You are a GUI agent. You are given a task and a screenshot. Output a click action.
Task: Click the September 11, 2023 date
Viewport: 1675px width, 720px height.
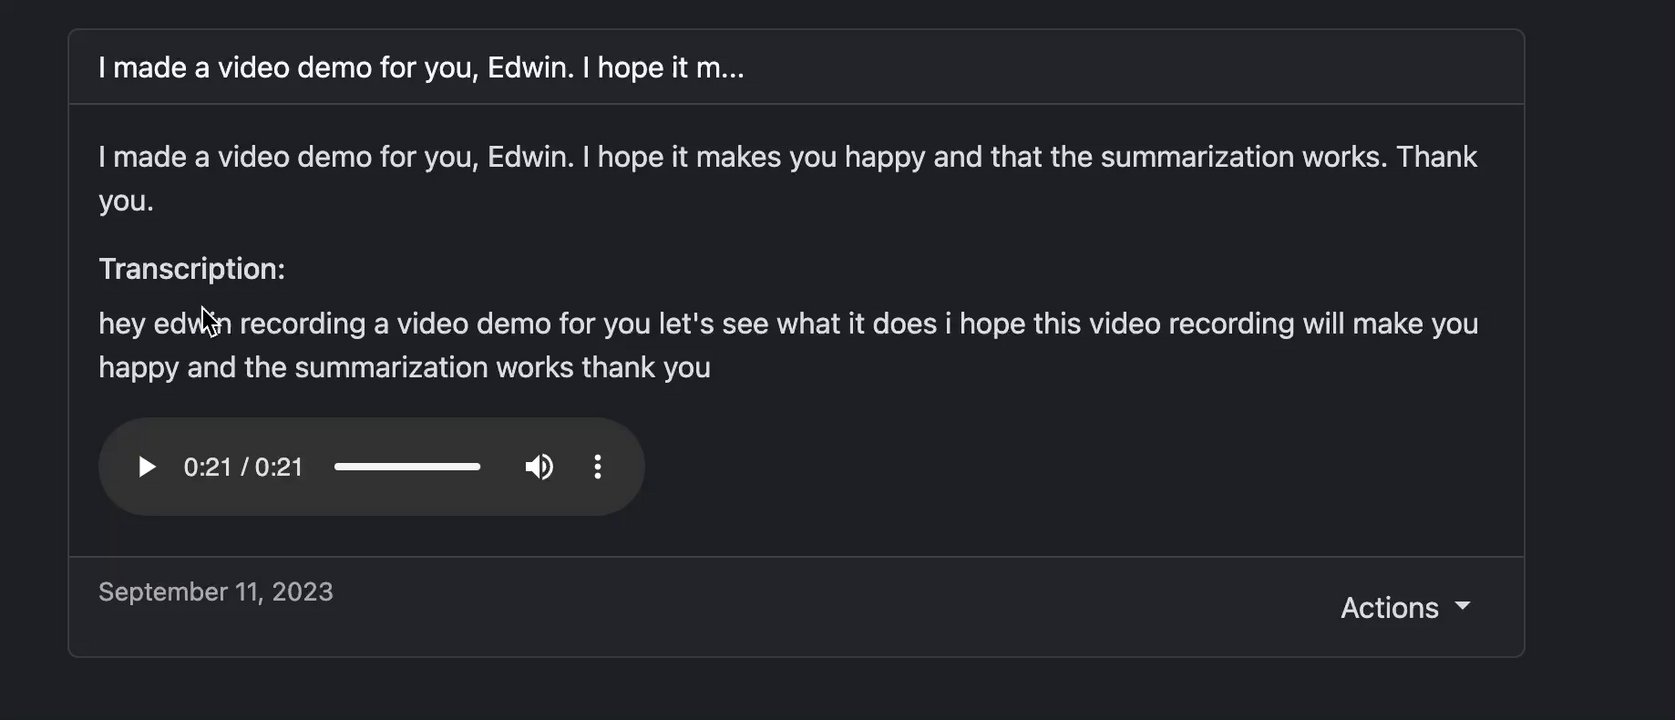coord(216,592)
